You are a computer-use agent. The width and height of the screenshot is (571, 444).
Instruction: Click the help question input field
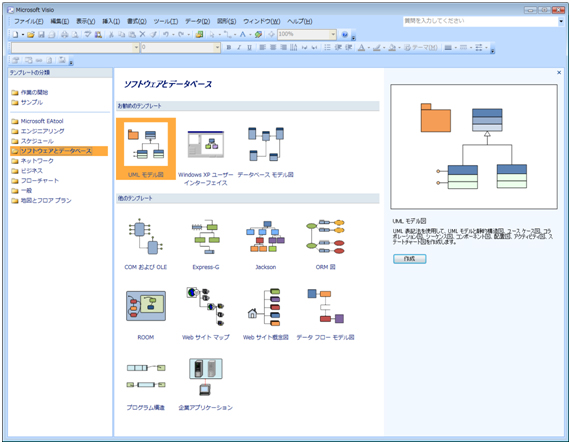point(480,21)
